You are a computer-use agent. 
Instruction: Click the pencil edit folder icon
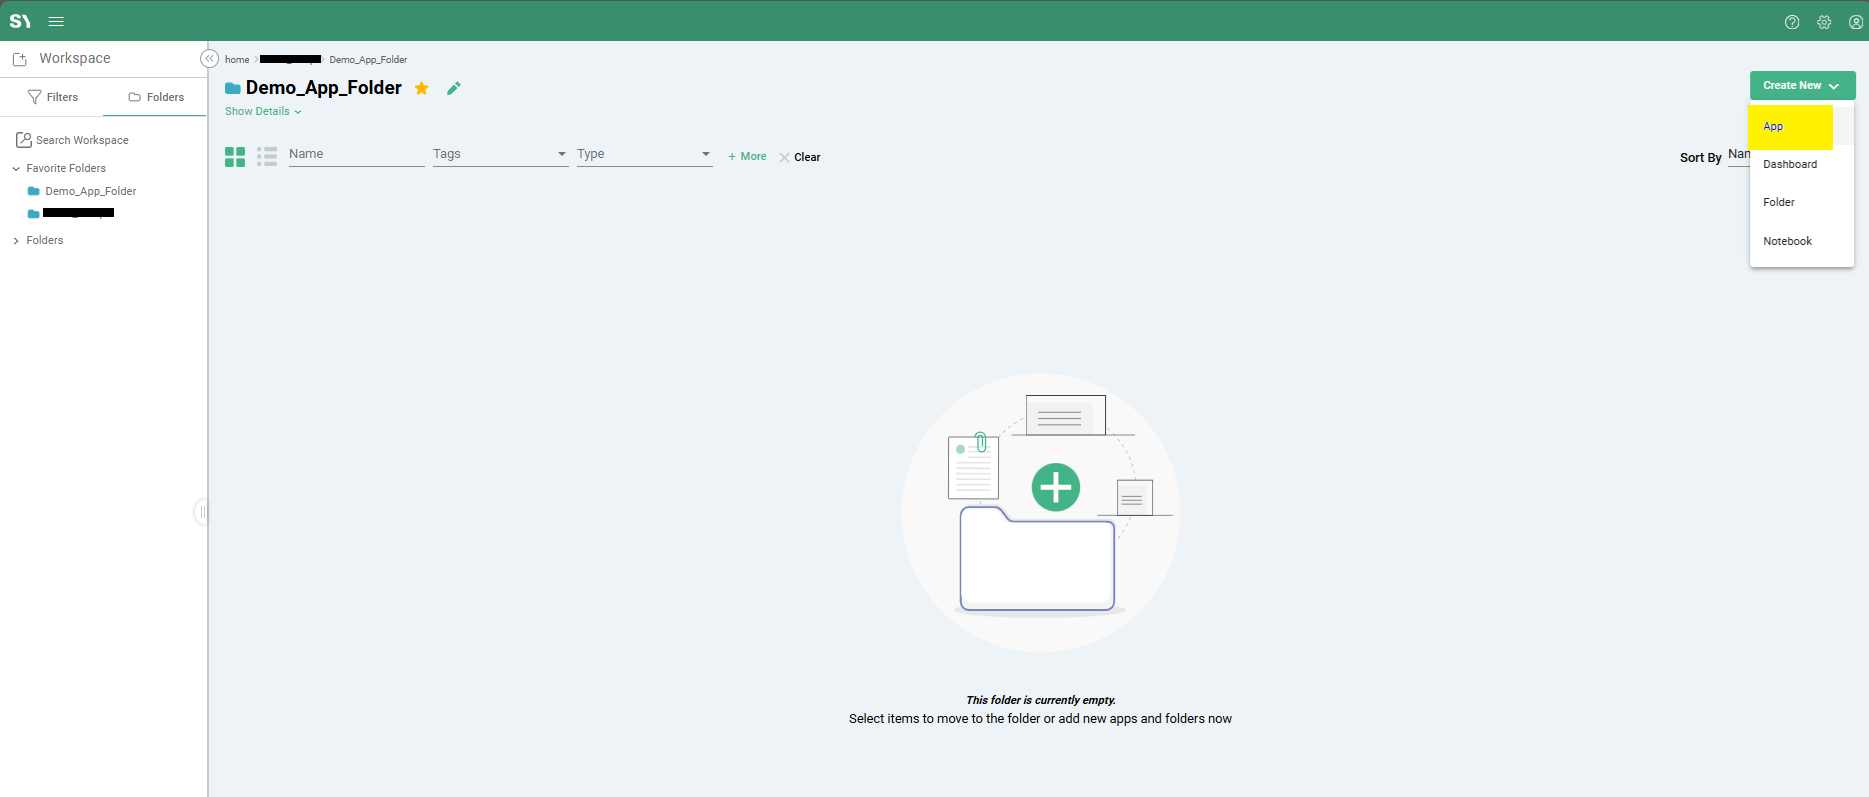point(453,88)
